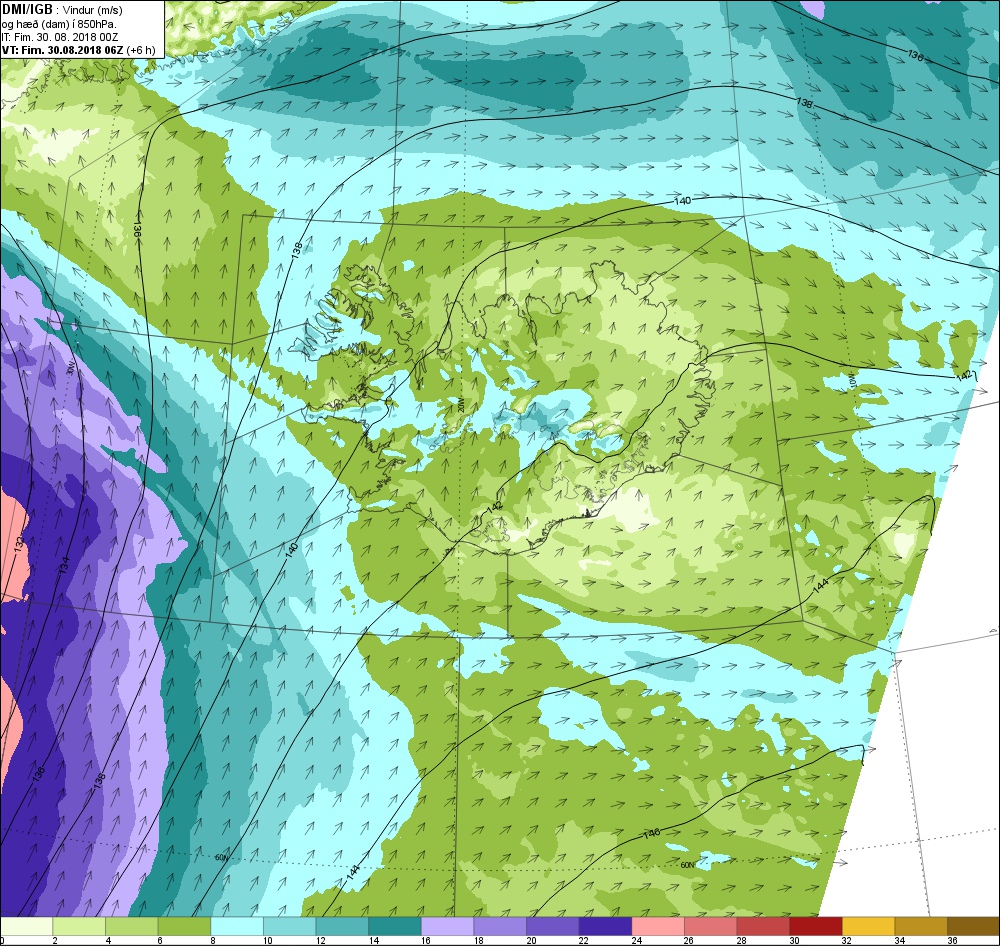Click the legend scale number 16
Viewport: 1000px width, 946px height.
pyautogui.click(x=426, y=940)
